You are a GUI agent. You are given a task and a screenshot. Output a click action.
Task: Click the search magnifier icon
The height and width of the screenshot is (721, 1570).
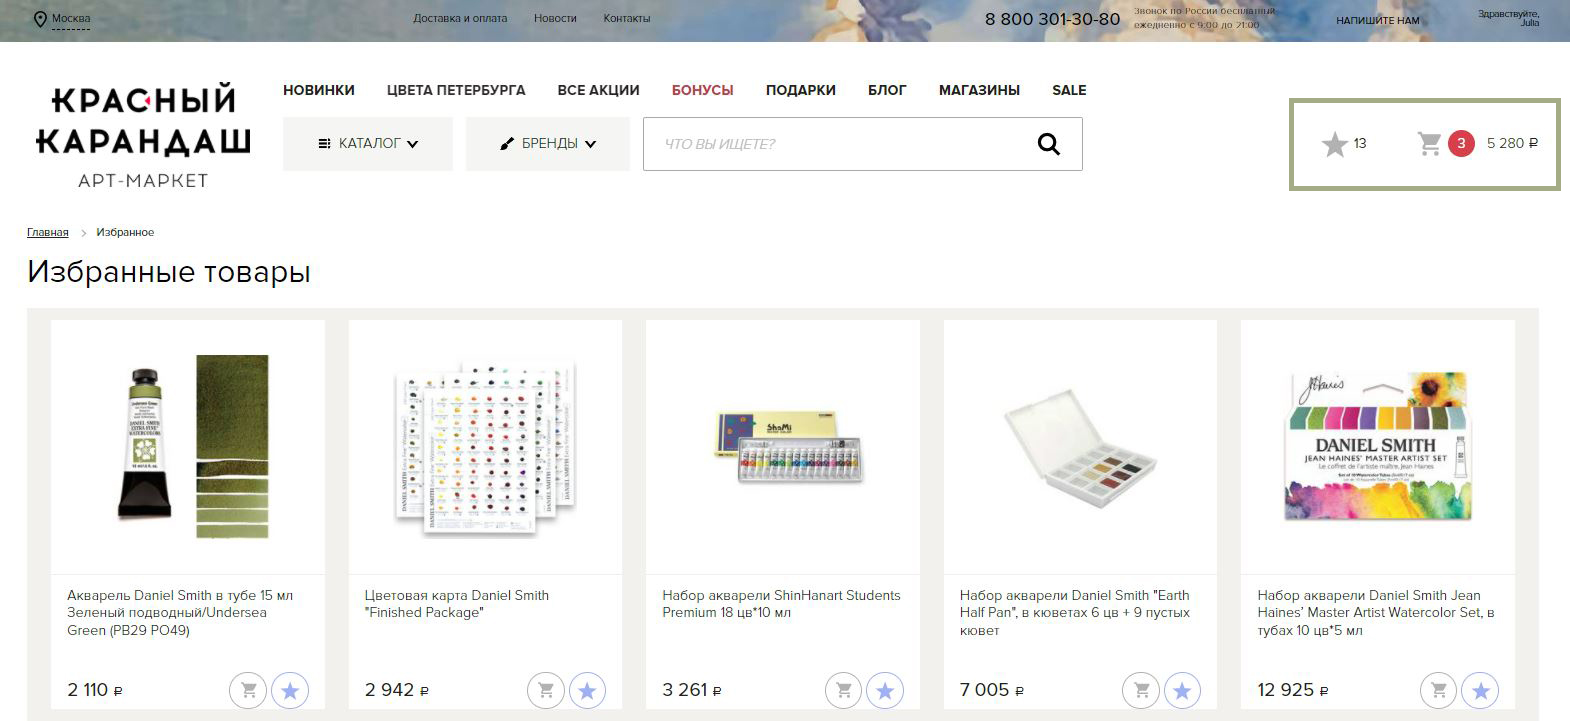pos(1048,144)
